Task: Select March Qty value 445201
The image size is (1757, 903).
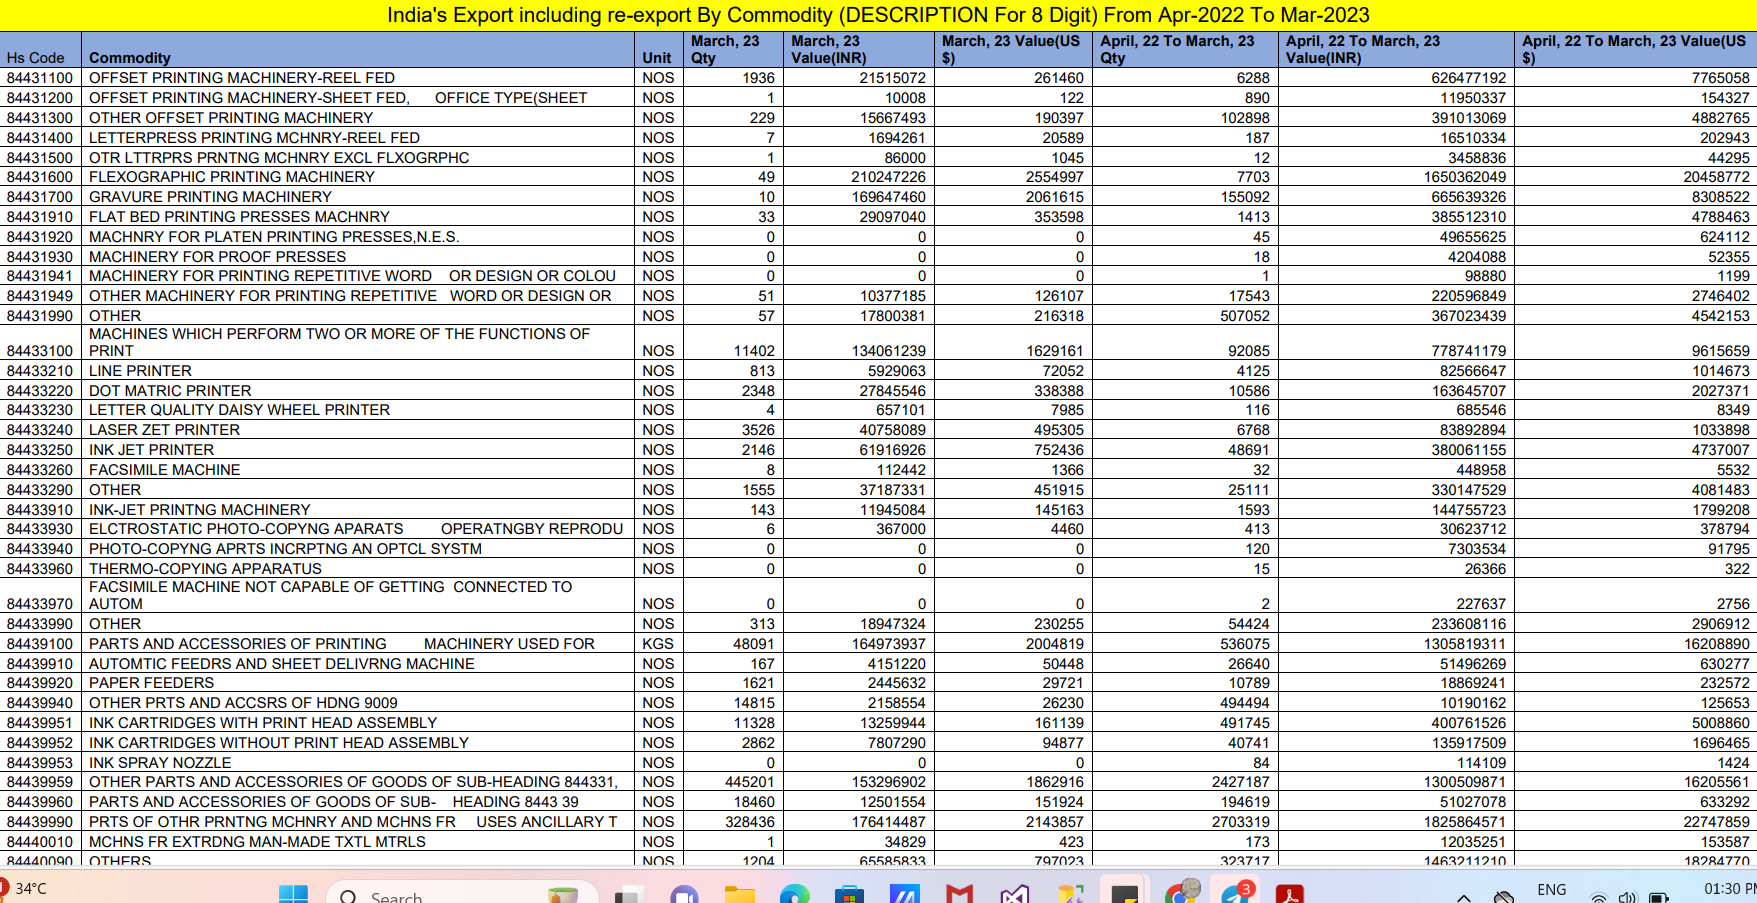Action: coord(733,782)
